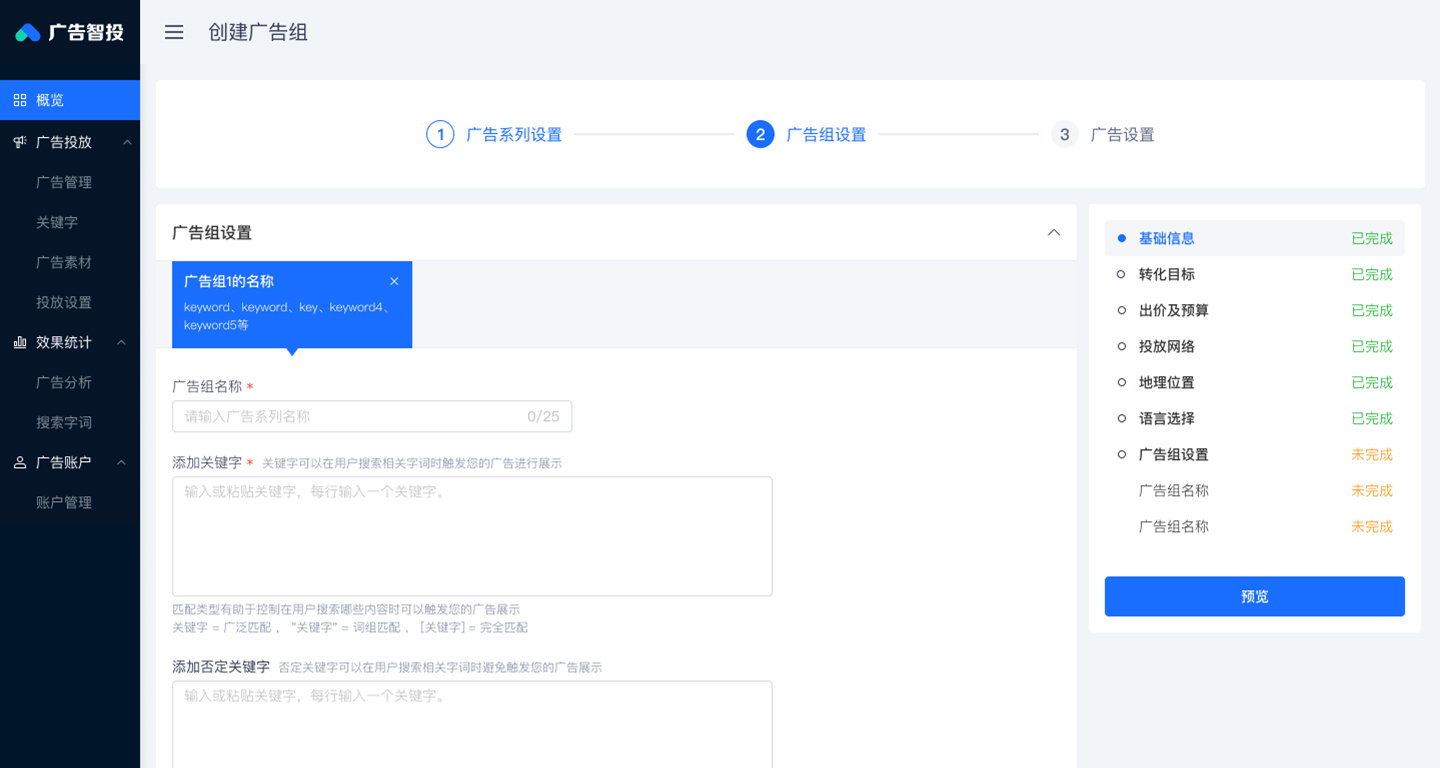The image size is (1440, 768).
Task: Click the 广告智投 cloud logo
Action: pos(28,33)
